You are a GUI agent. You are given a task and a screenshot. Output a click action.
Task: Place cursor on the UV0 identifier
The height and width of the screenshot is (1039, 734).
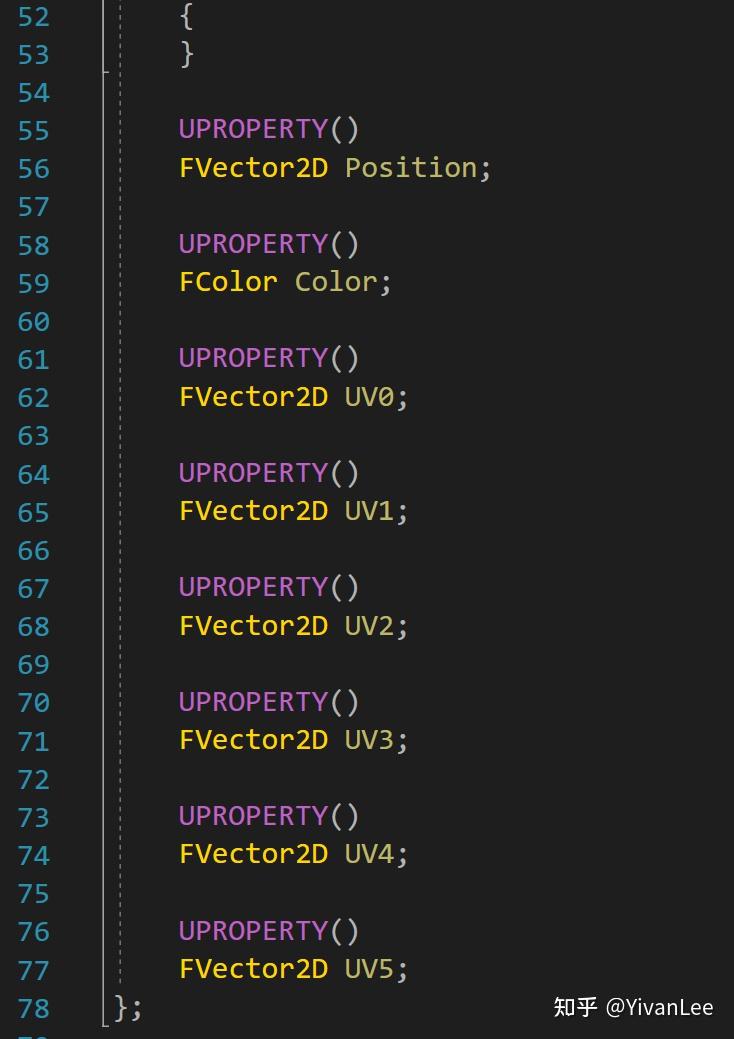click(x=369, y=397)
